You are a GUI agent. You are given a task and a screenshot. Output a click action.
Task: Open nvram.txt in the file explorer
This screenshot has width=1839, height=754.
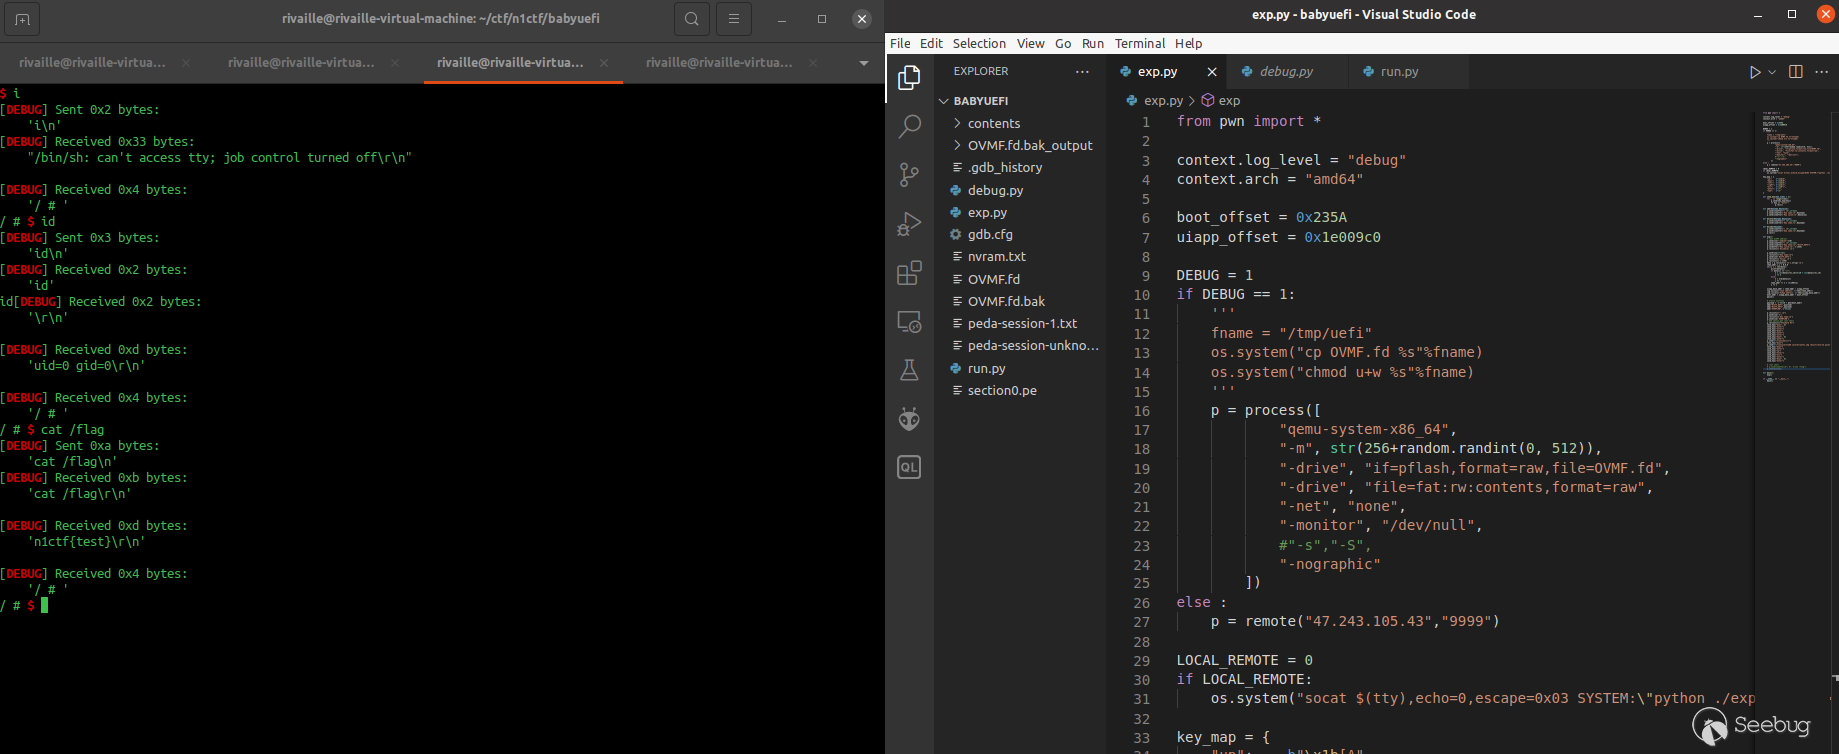click(996, 256)
